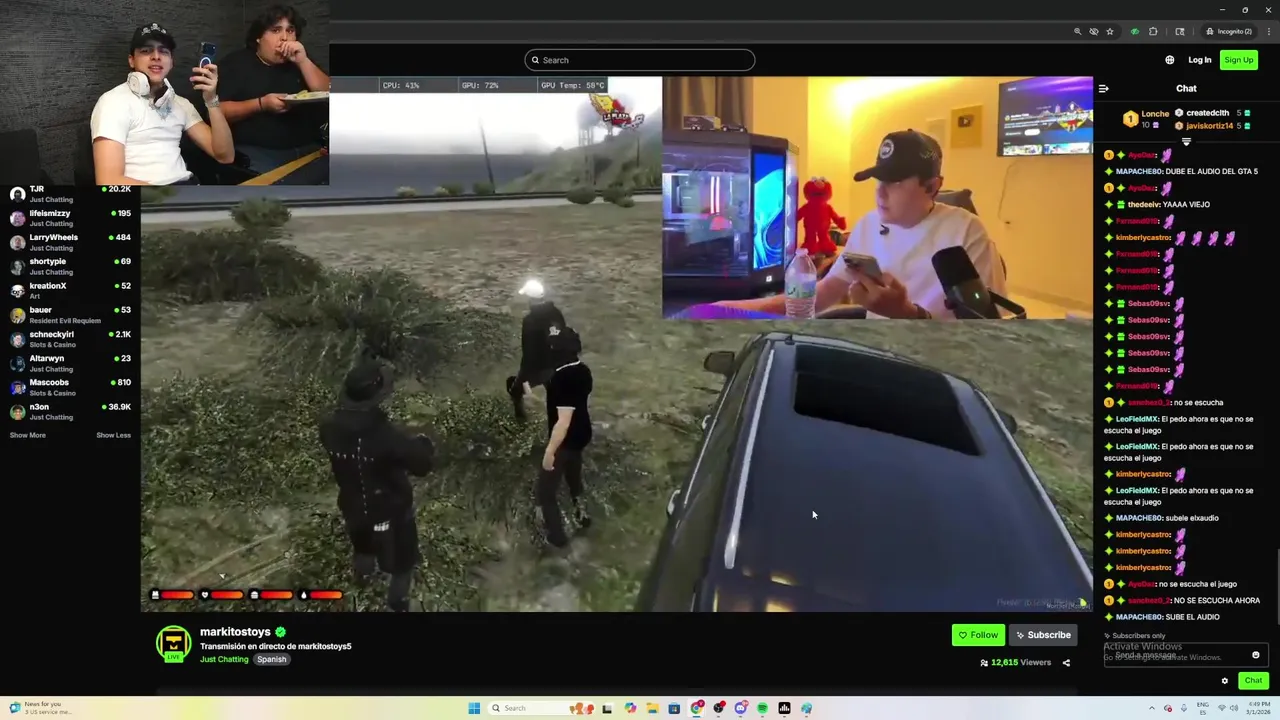Click markitostoys channel name
Image resolution: width=1280 pixels, height=720 pixels.
pos(235,632)
